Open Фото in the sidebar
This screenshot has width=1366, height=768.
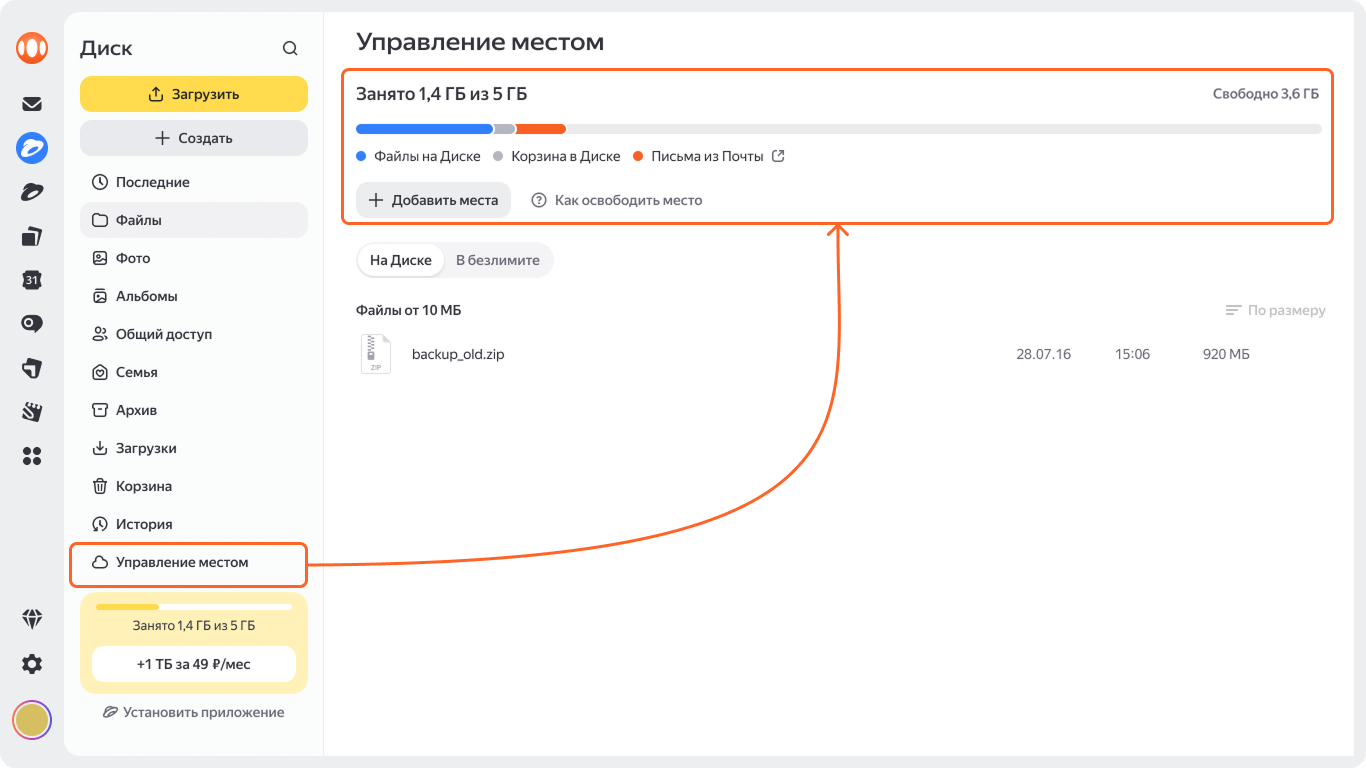(194, 258)
